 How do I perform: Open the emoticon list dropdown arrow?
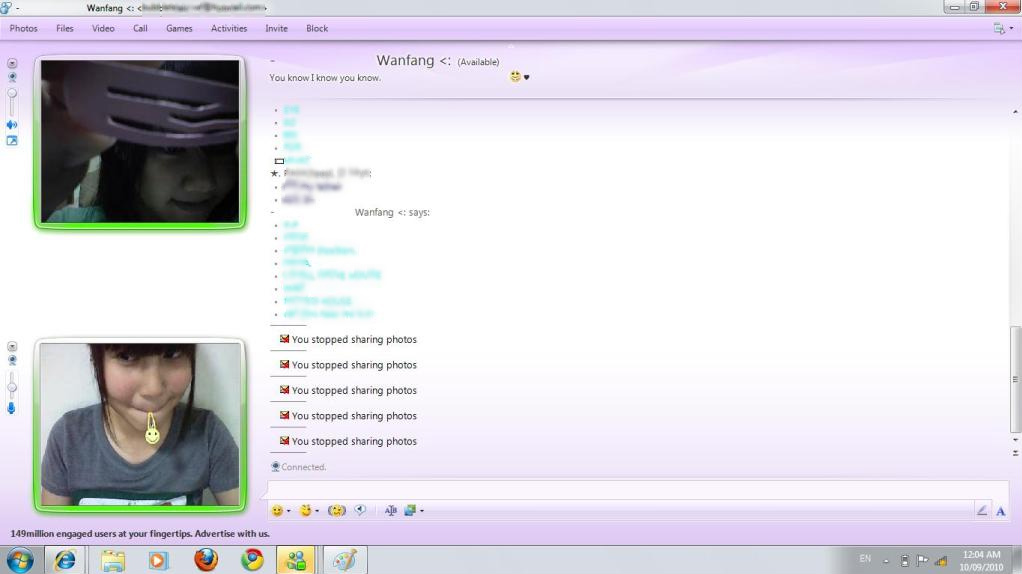[289, 511]
